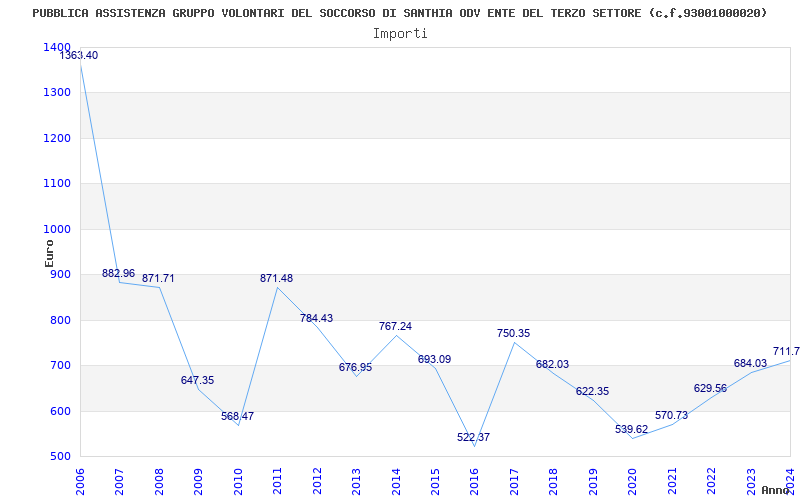
Task: Click the partially cut 711.7 data label
Action: tap(786, 351)
